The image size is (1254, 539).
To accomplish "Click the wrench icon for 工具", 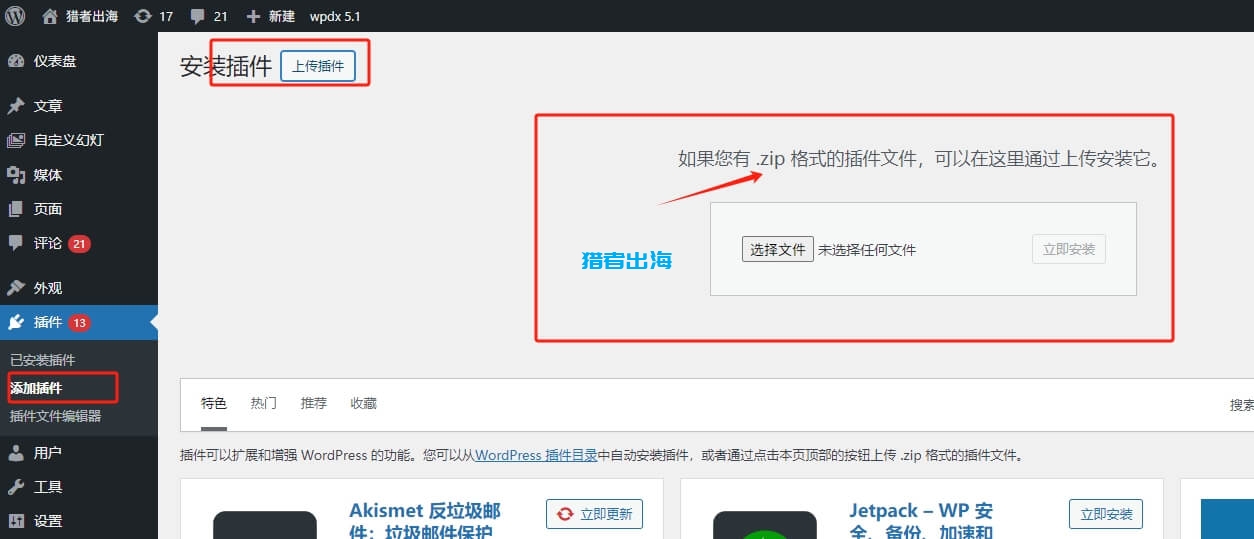I will (x=16, y=487).
